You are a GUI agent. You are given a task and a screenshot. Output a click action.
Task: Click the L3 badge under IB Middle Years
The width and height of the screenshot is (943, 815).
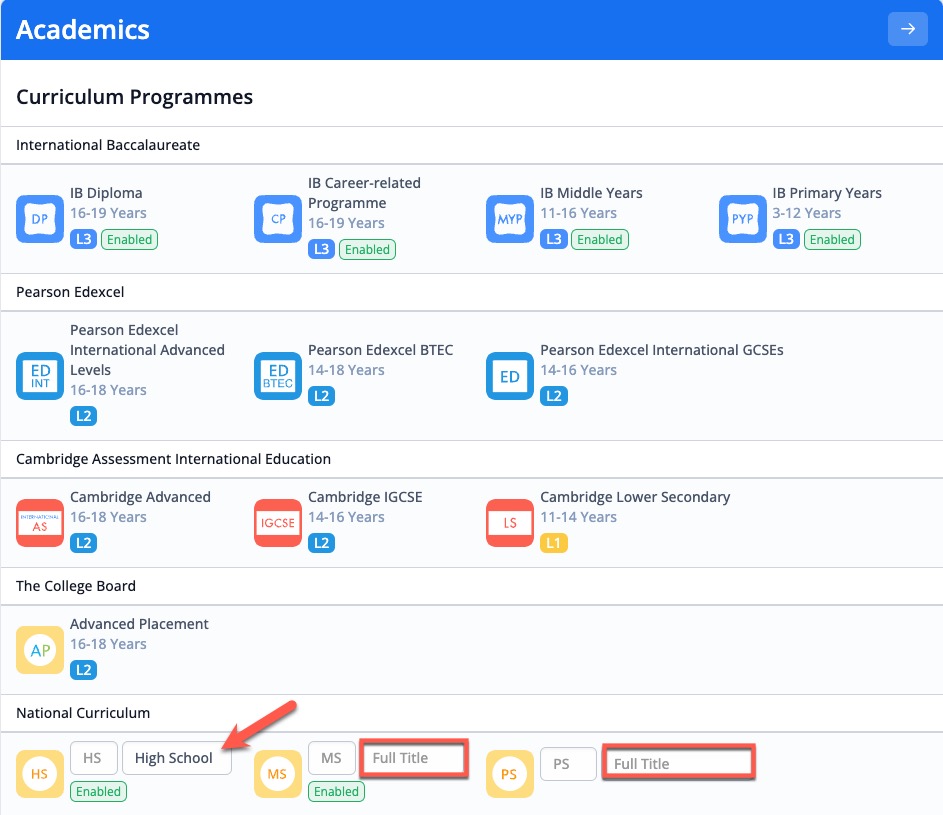pos(554,239)
